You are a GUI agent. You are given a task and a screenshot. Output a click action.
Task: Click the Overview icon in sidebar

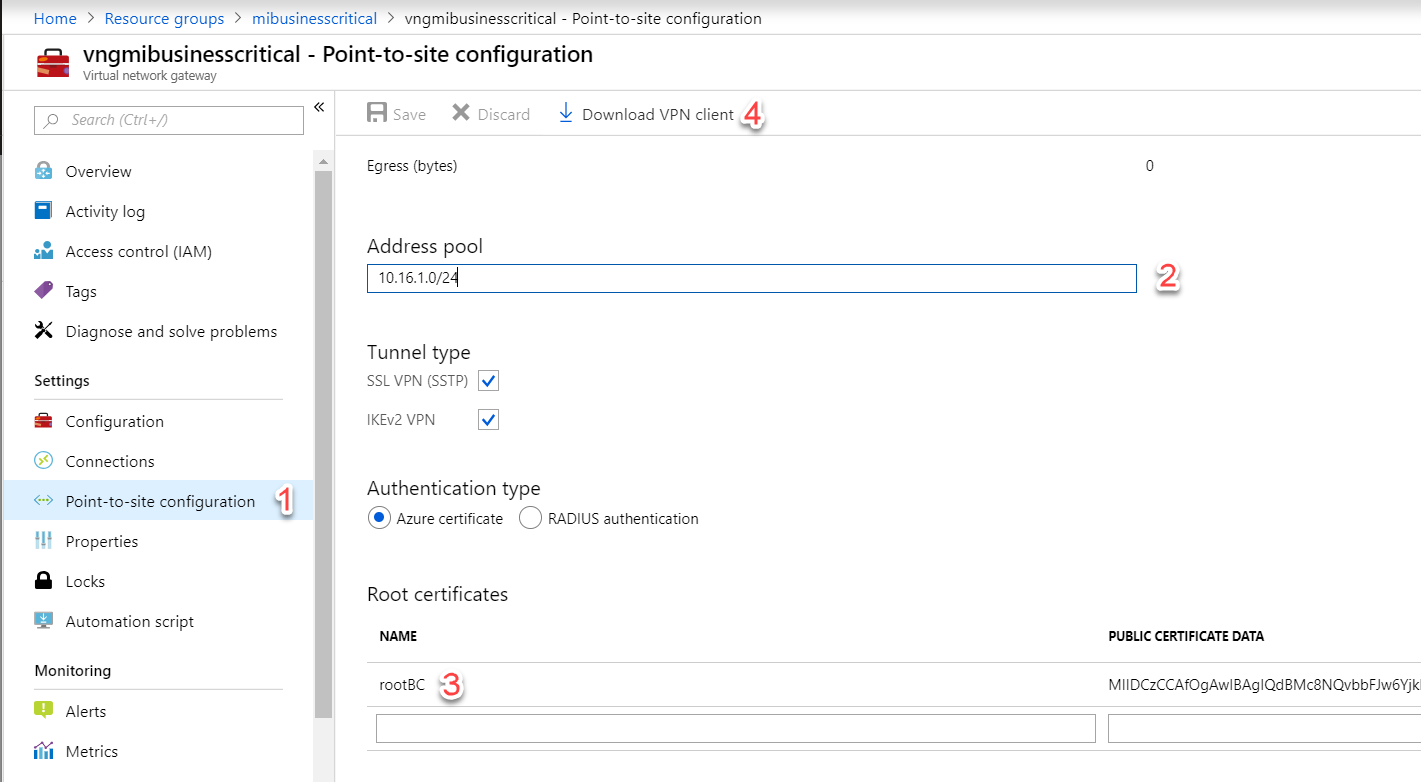(44, 171)
